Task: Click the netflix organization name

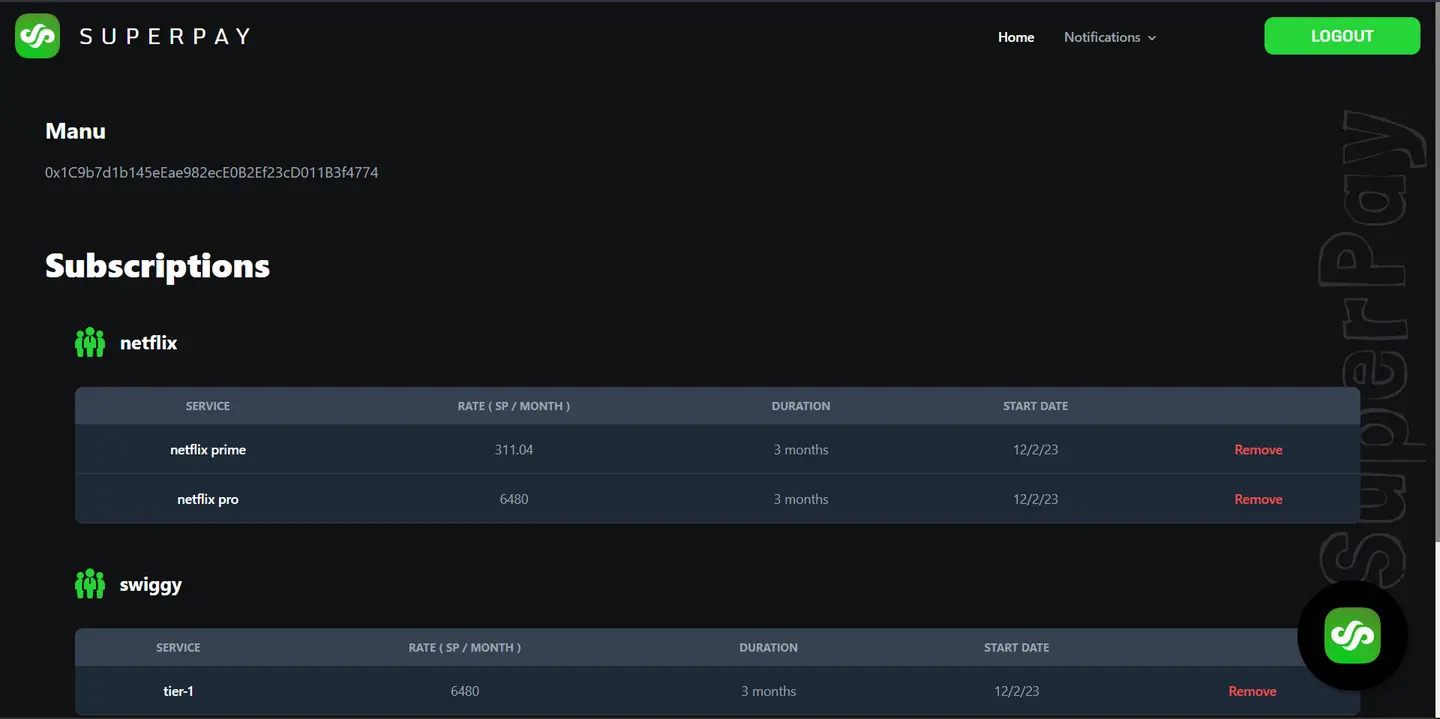Action: point(148,343)
